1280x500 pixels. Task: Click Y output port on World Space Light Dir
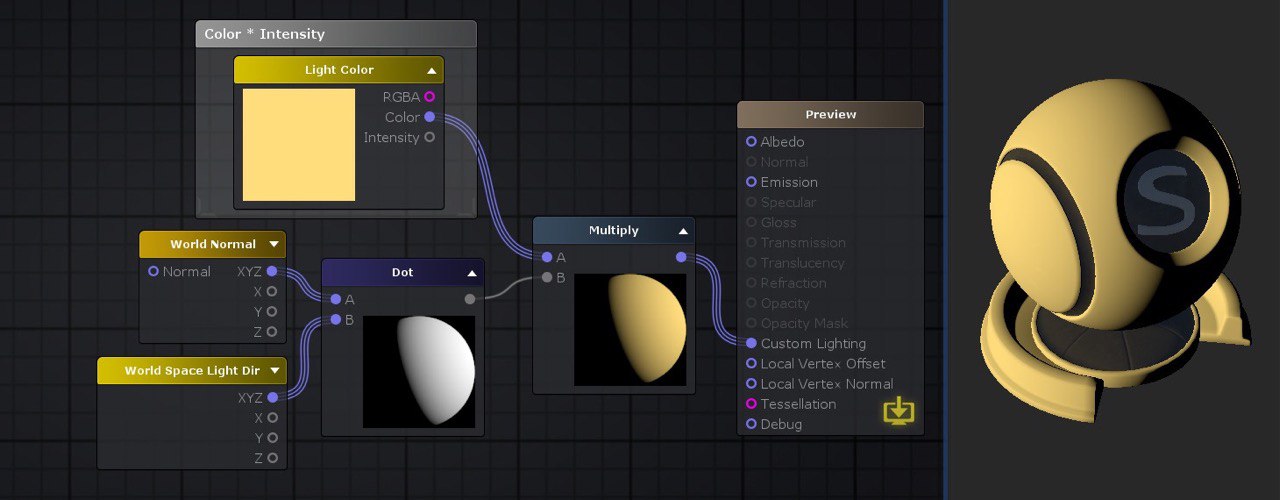(x=272, y=437)
